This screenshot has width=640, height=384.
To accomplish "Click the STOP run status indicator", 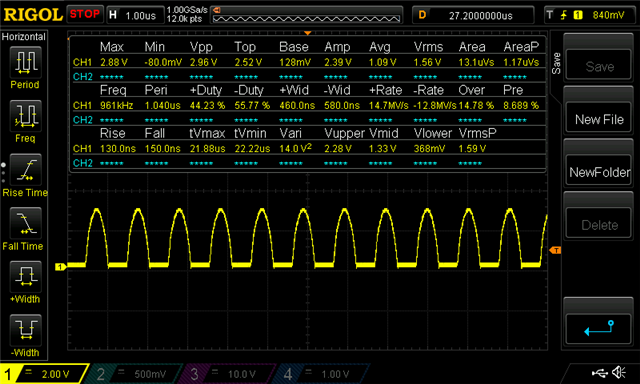I will click(x=85, y=14).
